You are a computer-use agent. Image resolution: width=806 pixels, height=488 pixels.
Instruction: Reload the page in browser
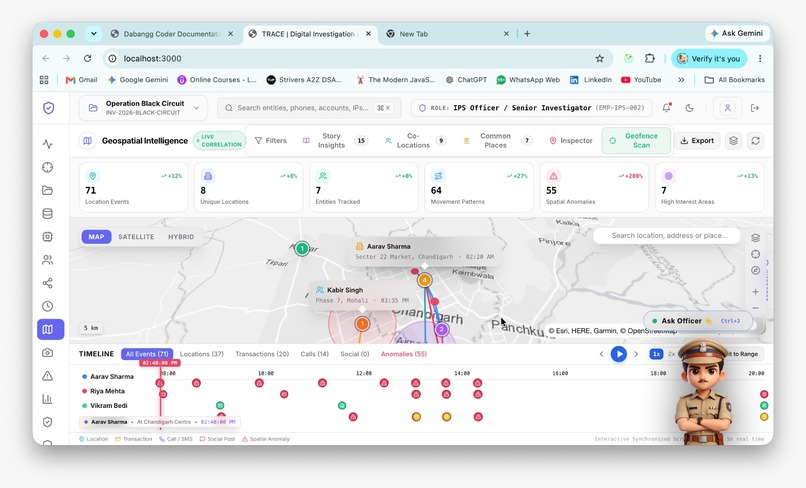[x=87, y=59]
